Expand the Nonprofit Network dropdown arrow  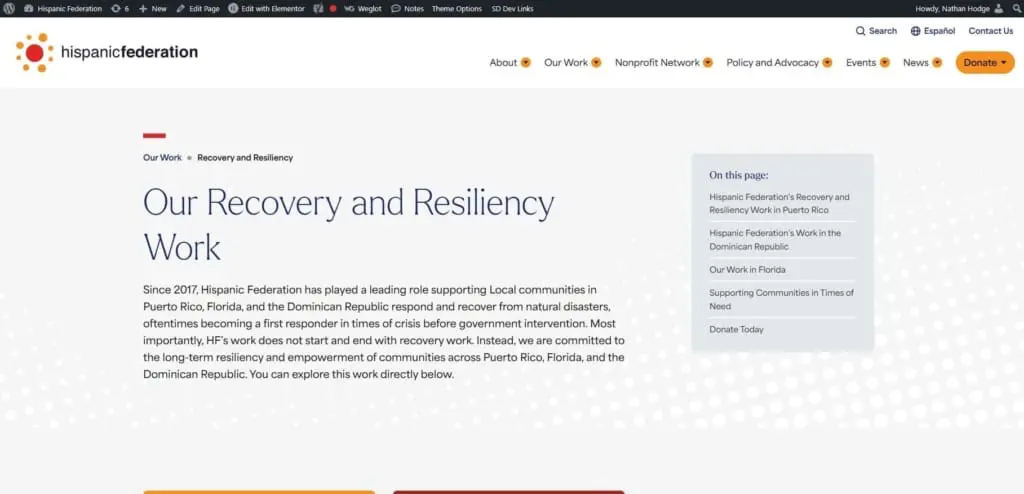(x=707, y=63)
